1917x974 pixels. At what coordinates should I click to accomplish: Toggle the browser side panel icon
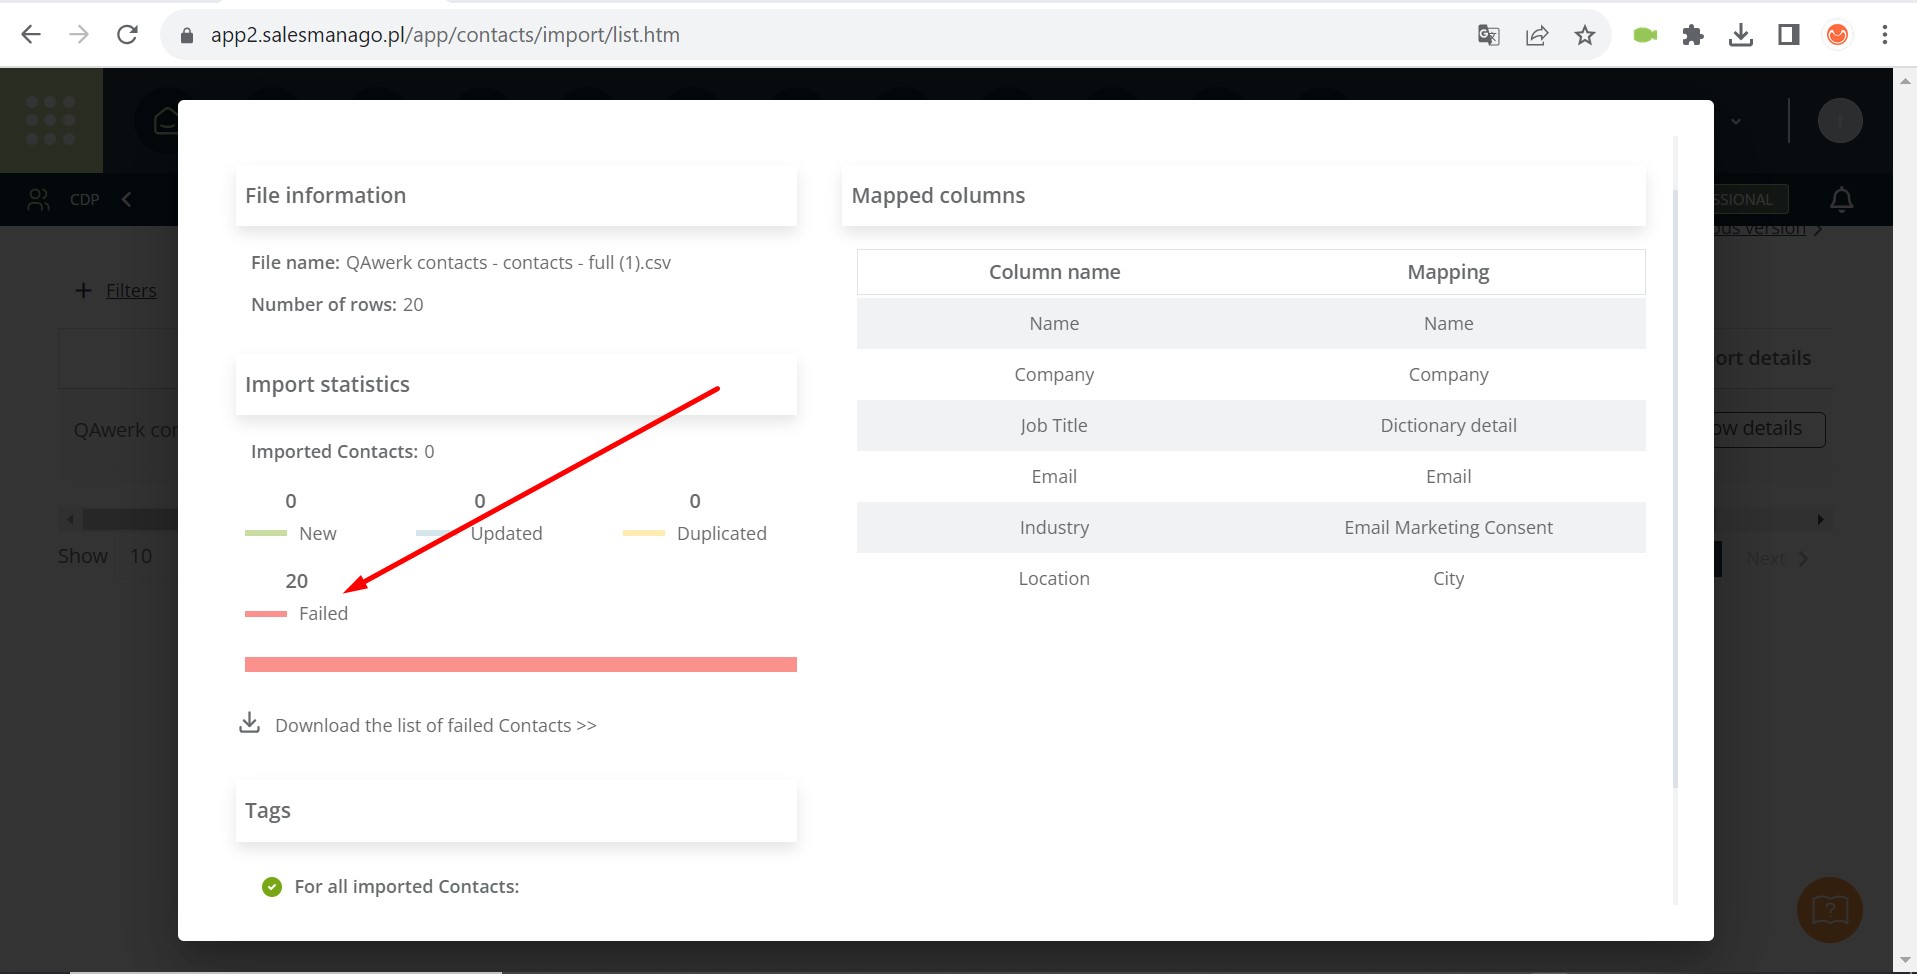coord(1789,36)
